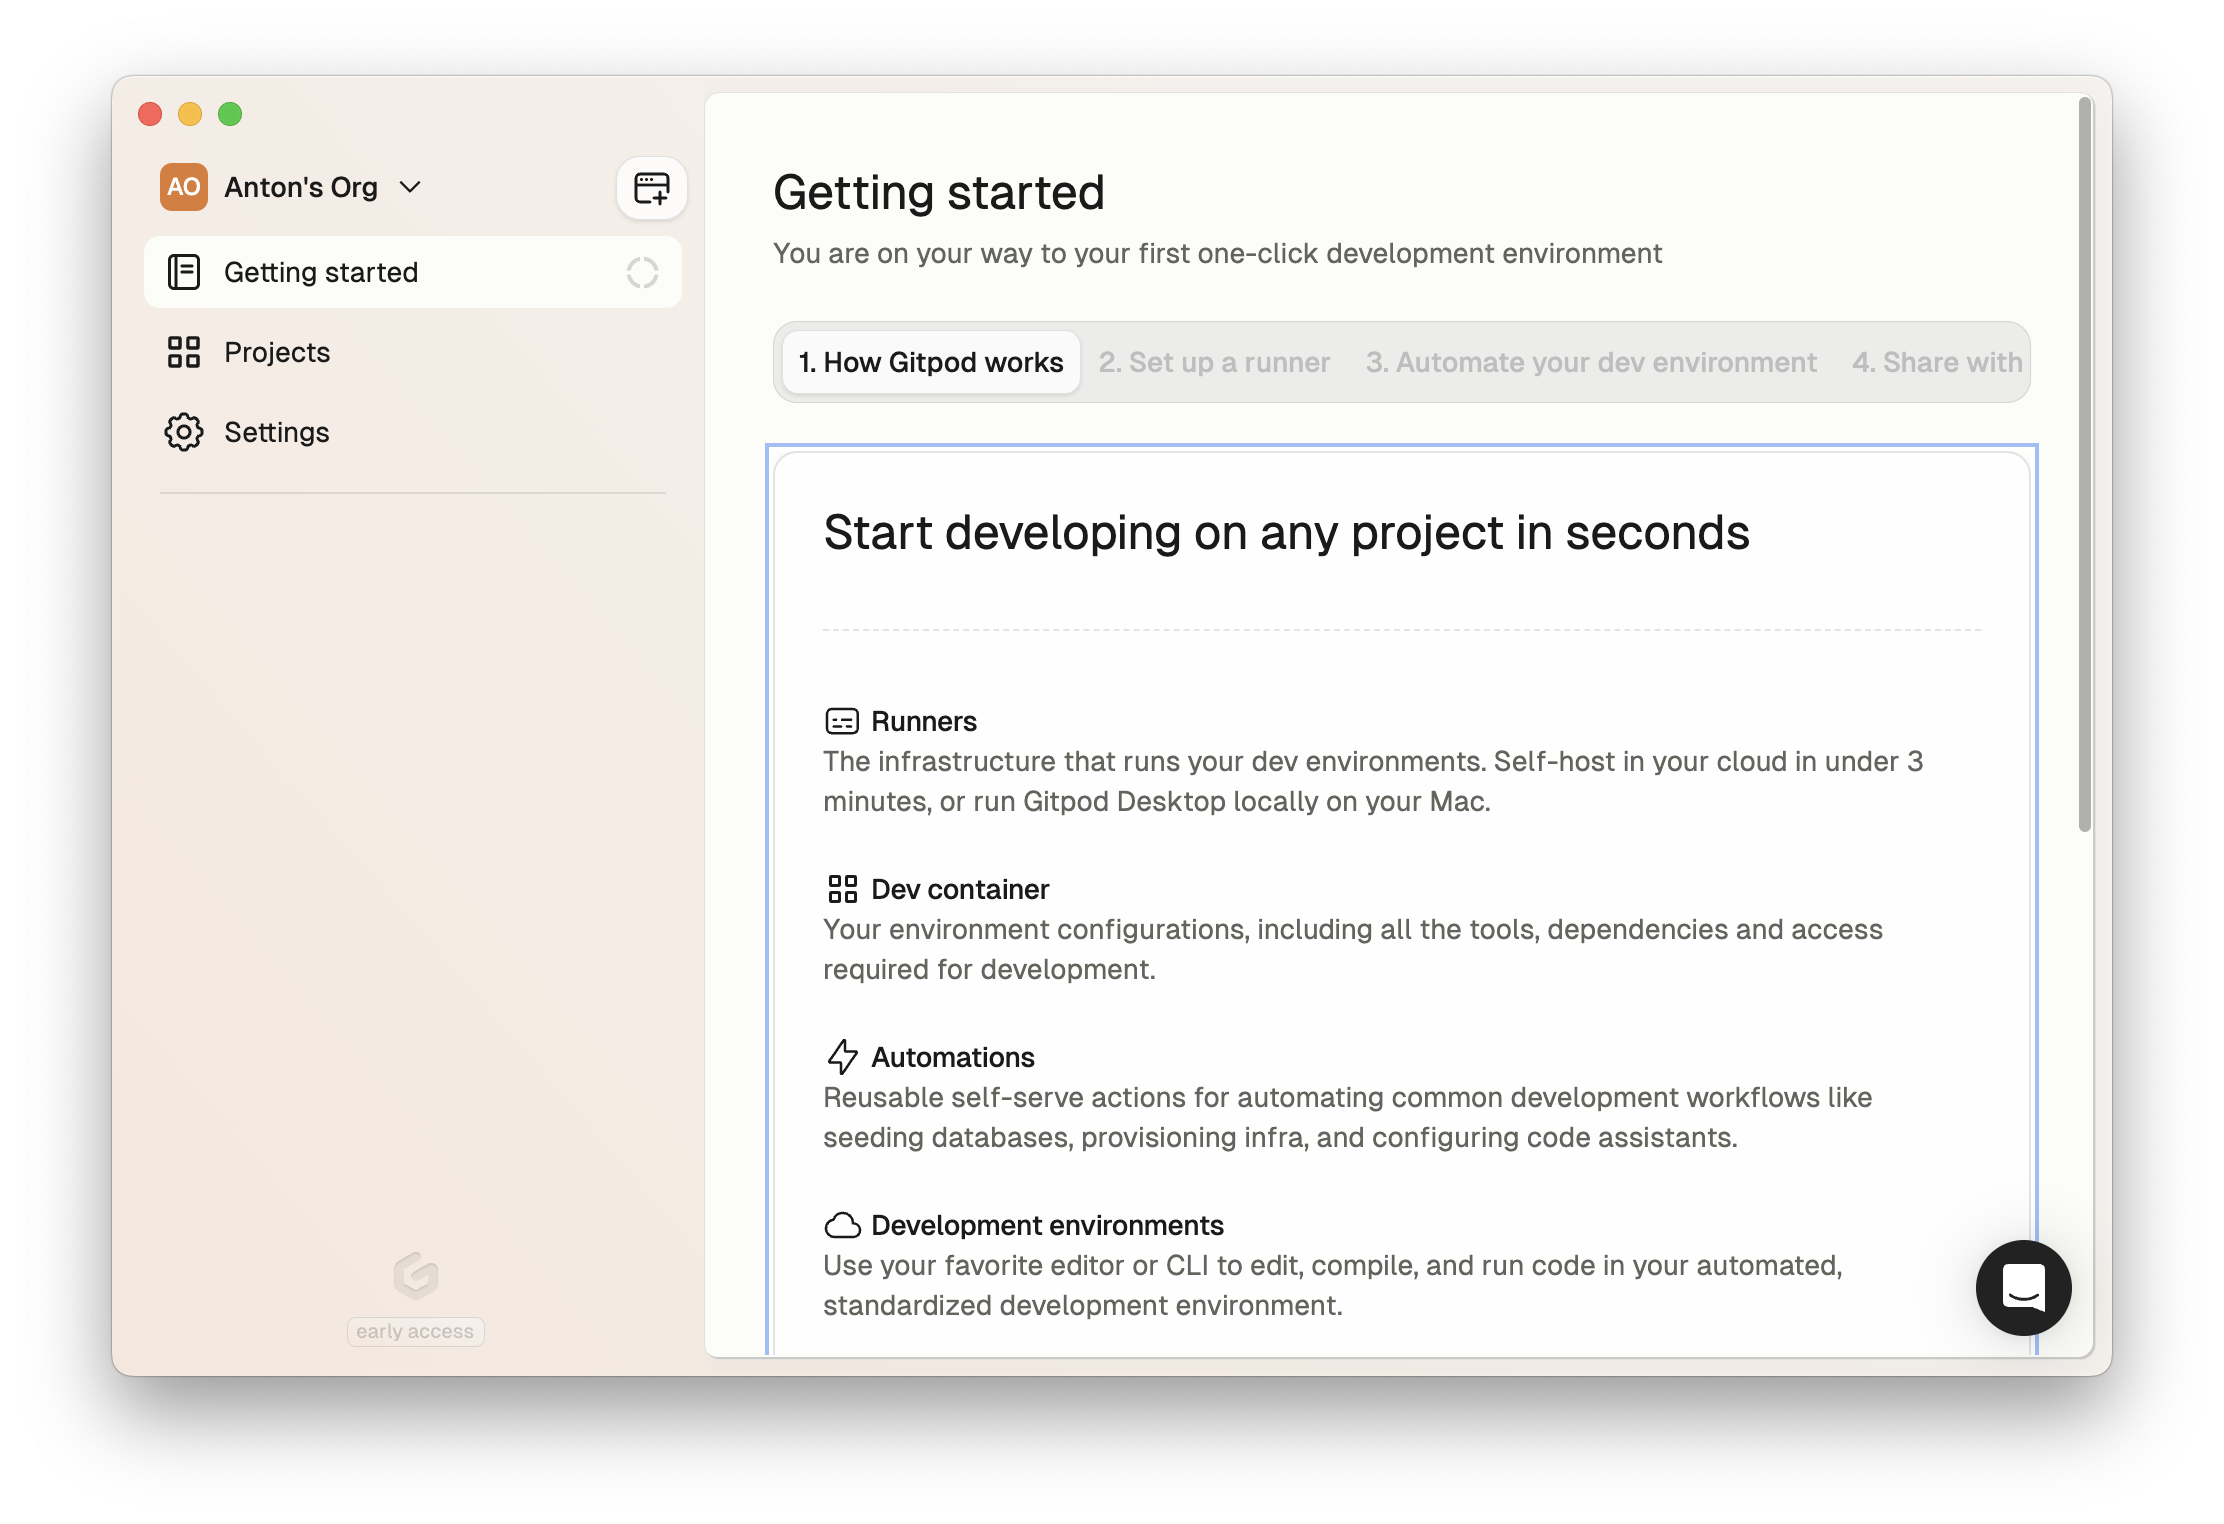Open the Share with tab
Viewport: 2224px width, 1524px height.
tap(1937, 362)
